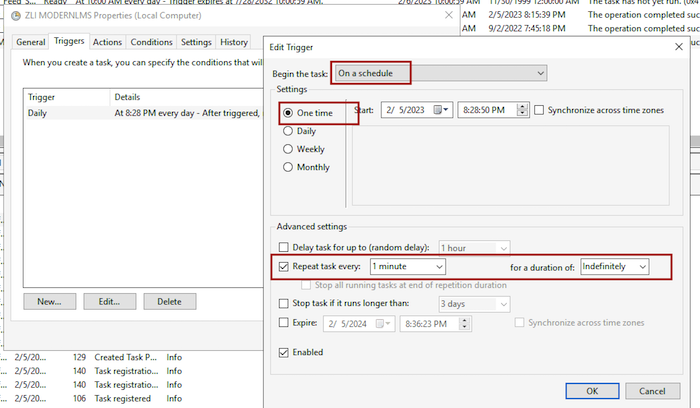Switch to the Conditions tab
The image size is (700, 408).
click(151, 42)
